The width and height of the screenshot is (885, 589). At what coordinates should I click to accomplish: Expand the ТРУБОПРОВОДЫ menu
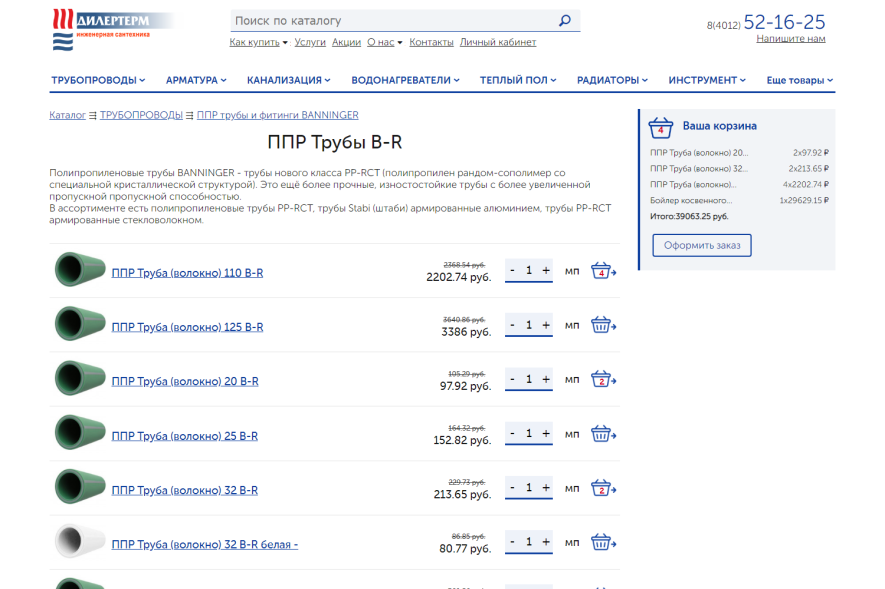[x=98, y=80]
